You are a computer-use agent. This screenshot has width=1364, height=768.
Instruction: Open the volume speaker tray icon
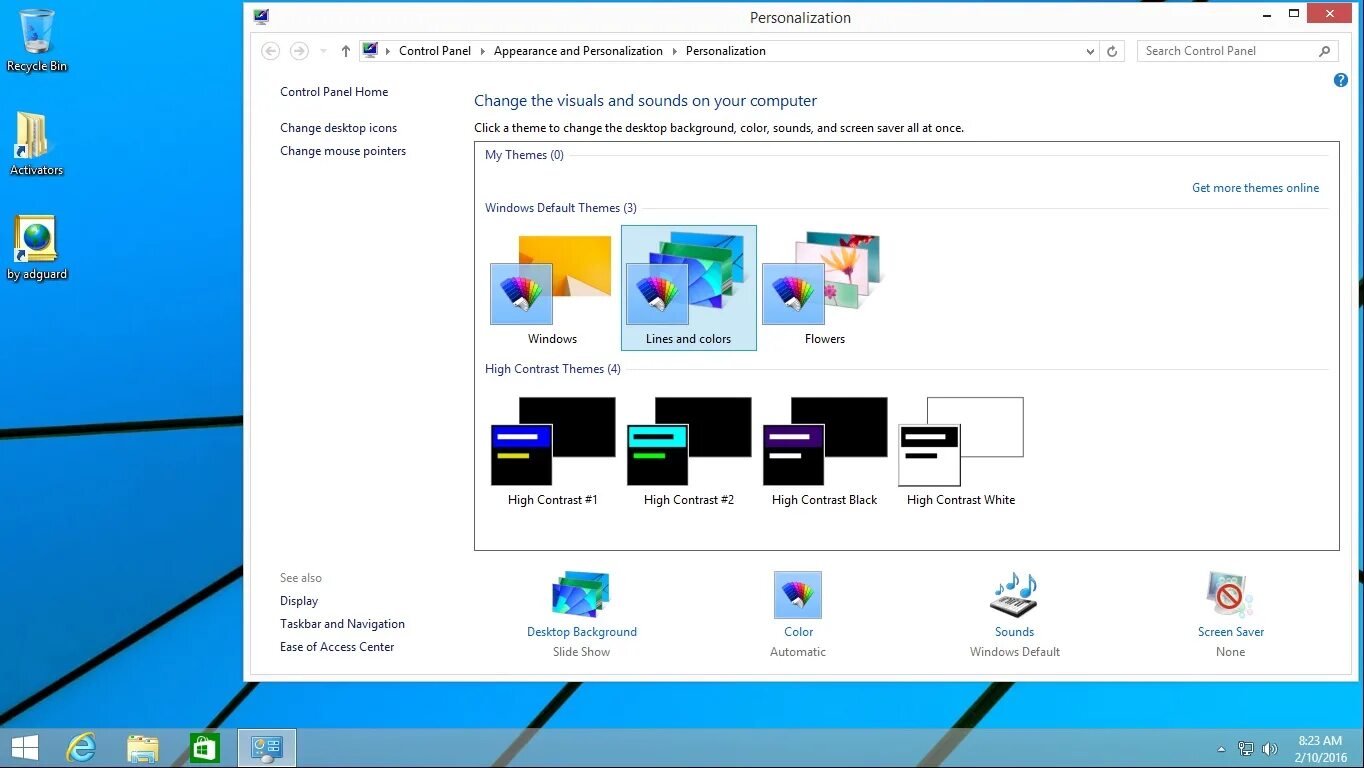1270,748
